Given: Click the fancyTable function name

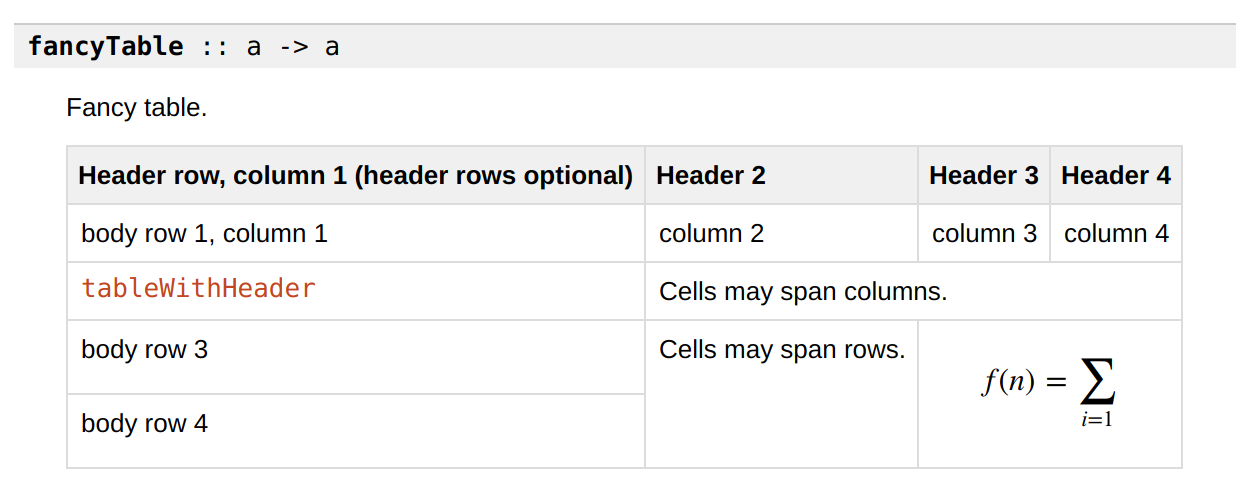Looking at the screenshot, I should click(106, 46).
